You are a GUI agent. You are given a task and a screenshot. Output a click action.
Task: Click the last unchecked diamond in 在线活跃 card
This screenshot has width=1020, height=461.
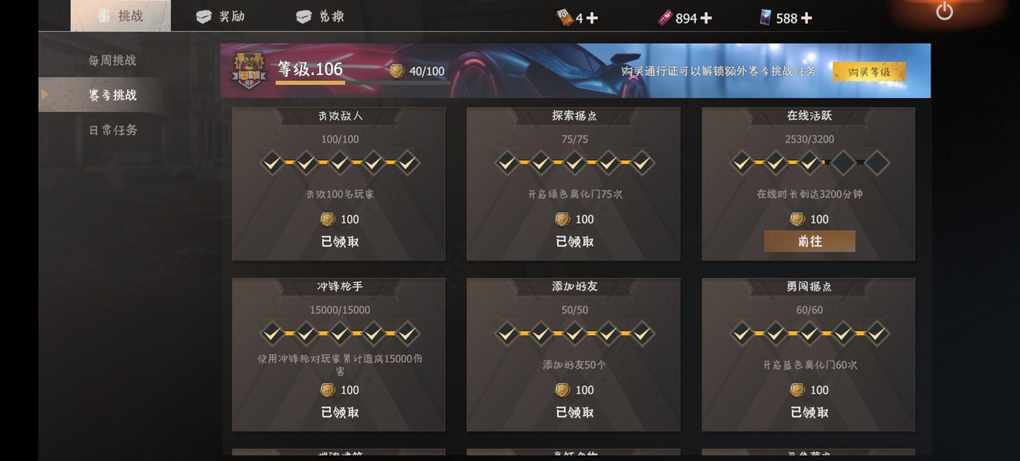[876, 163]
